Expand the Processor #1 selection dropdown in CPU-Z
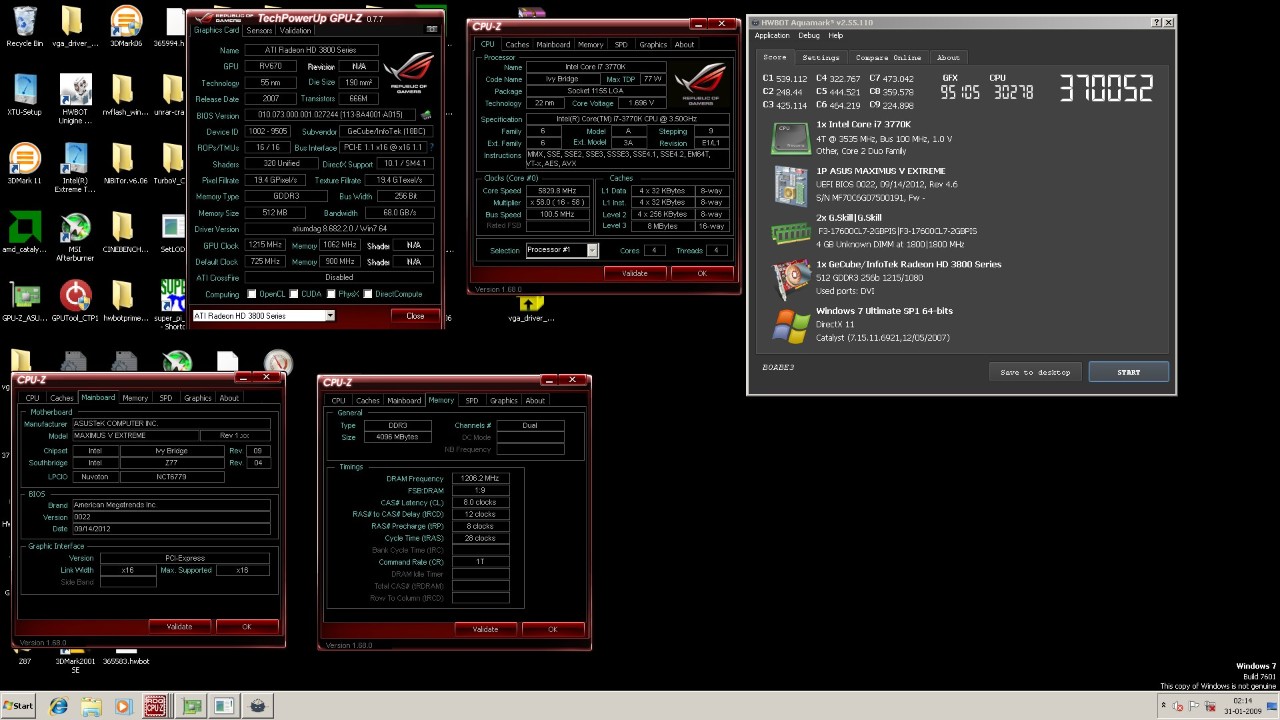The height and width of the screenshot is (720, 1280). (x=592, y=250)
